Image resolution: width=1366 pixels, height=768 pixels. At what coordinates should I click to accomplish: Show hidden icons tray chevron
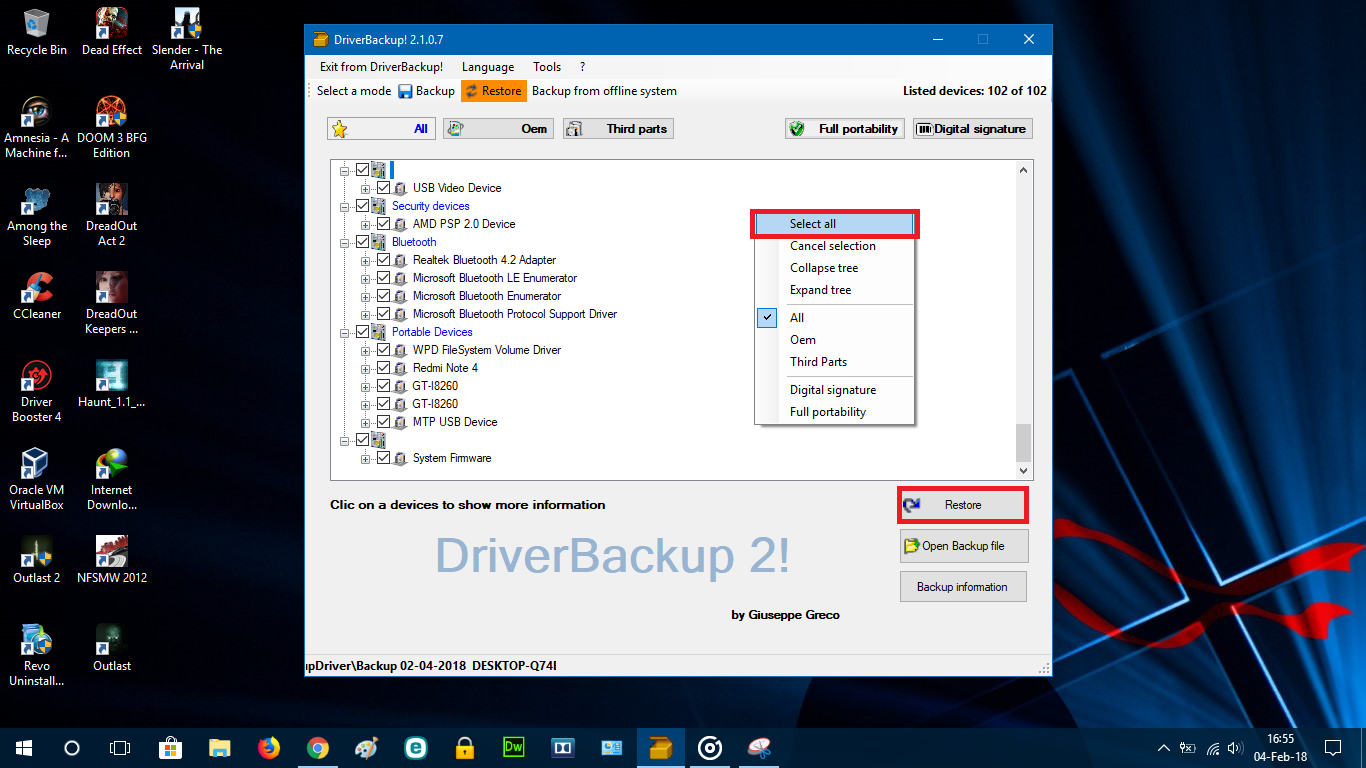tap(1164, 747)
